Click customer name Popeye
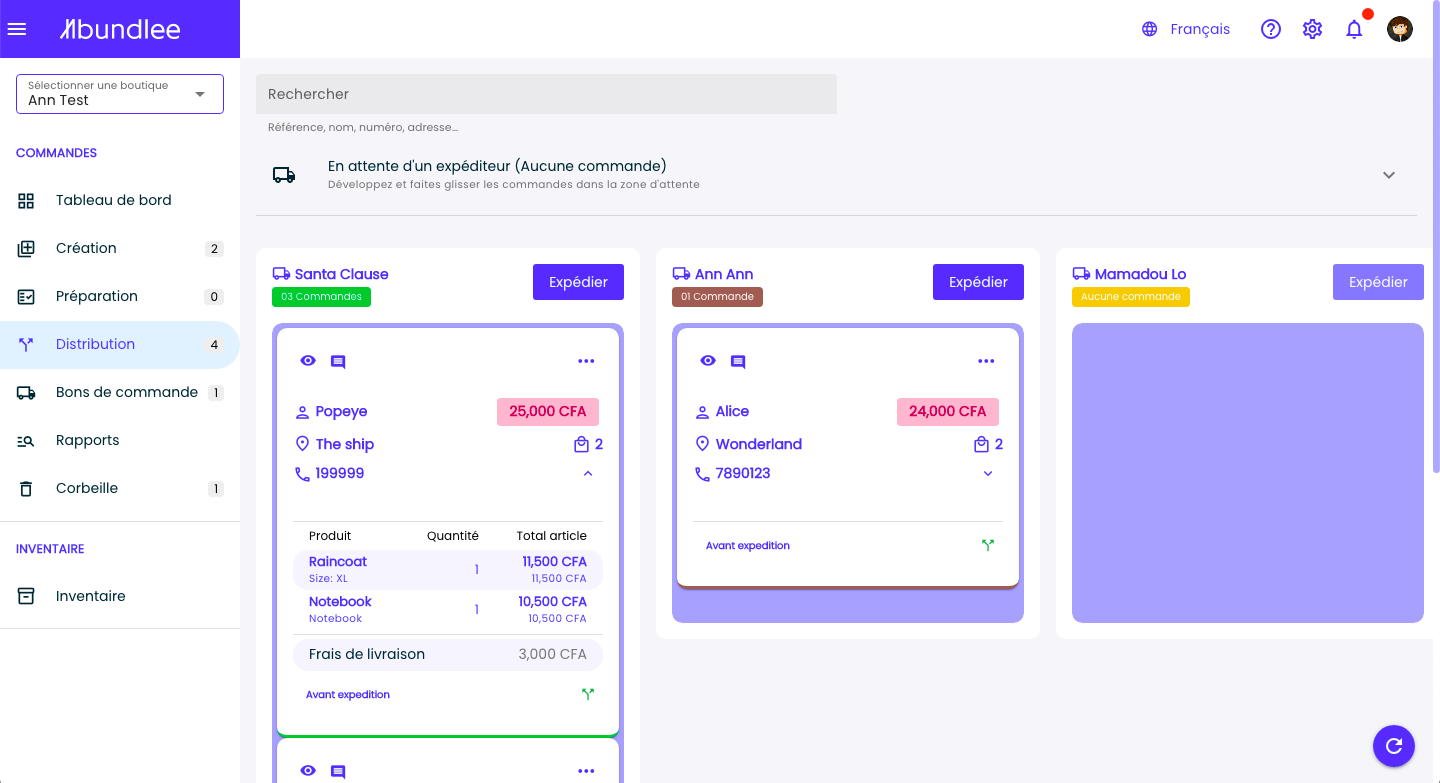This screenshot has width=1440, height=783. tap(341, 411)
